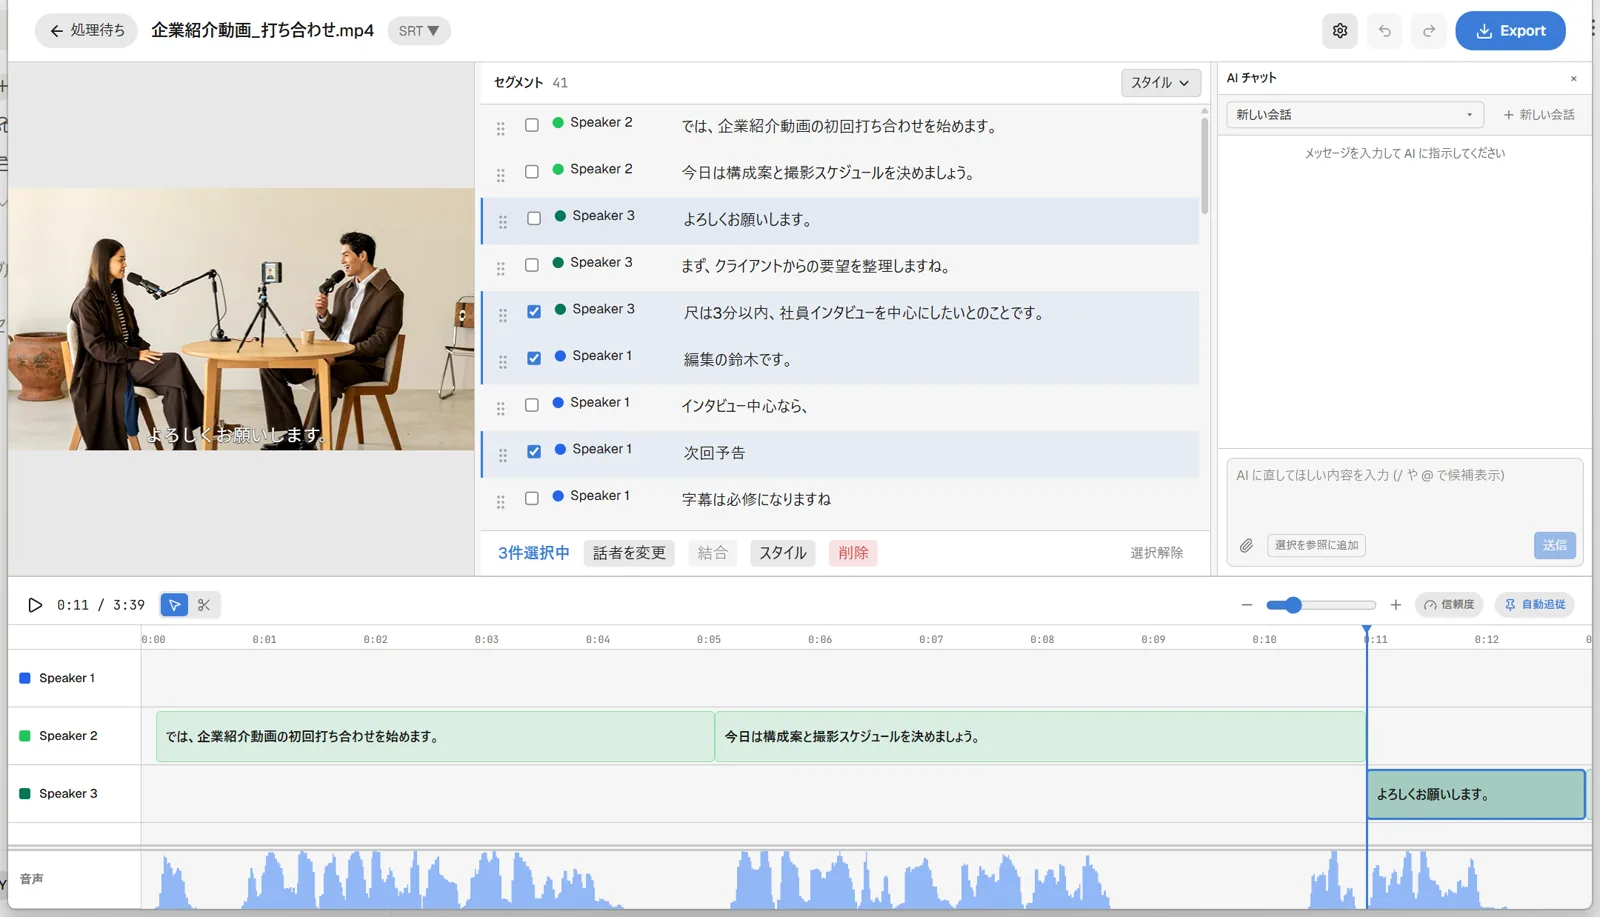Click the timeline zoom slider handle

click(1293, 605)
